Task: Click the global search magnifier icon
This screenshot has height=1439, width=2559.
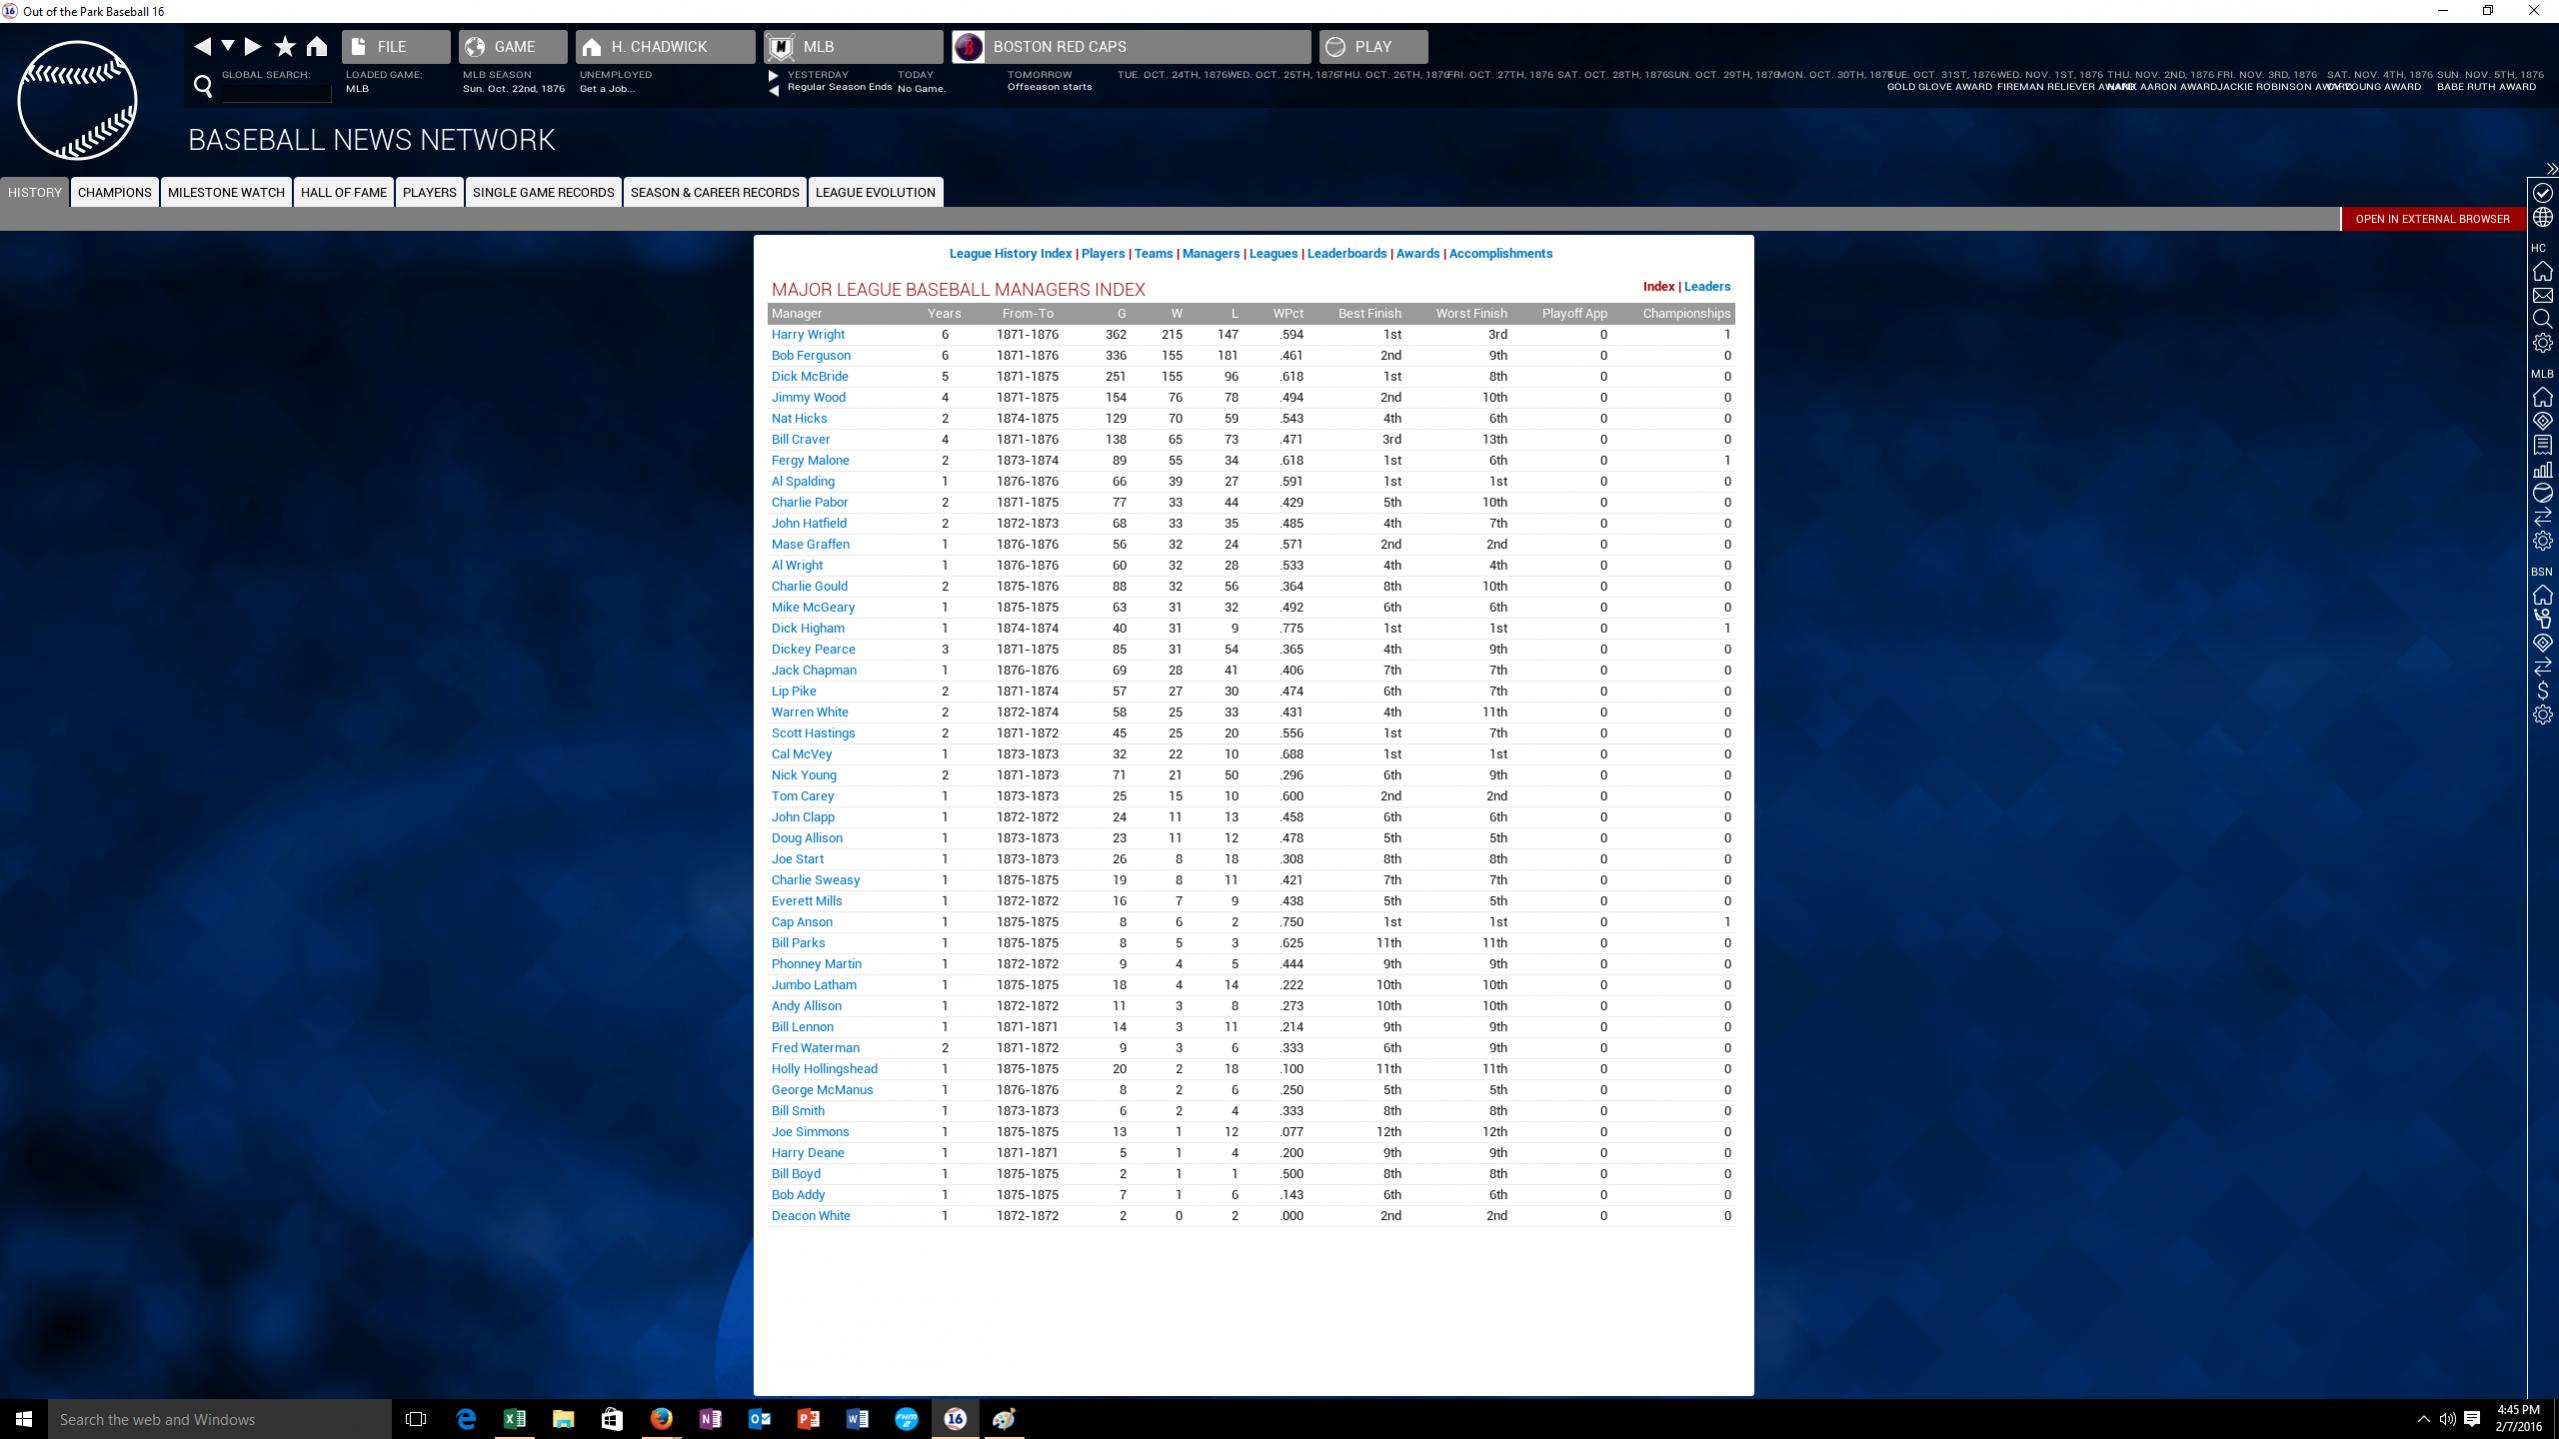Action: click(x=203, y=87)
